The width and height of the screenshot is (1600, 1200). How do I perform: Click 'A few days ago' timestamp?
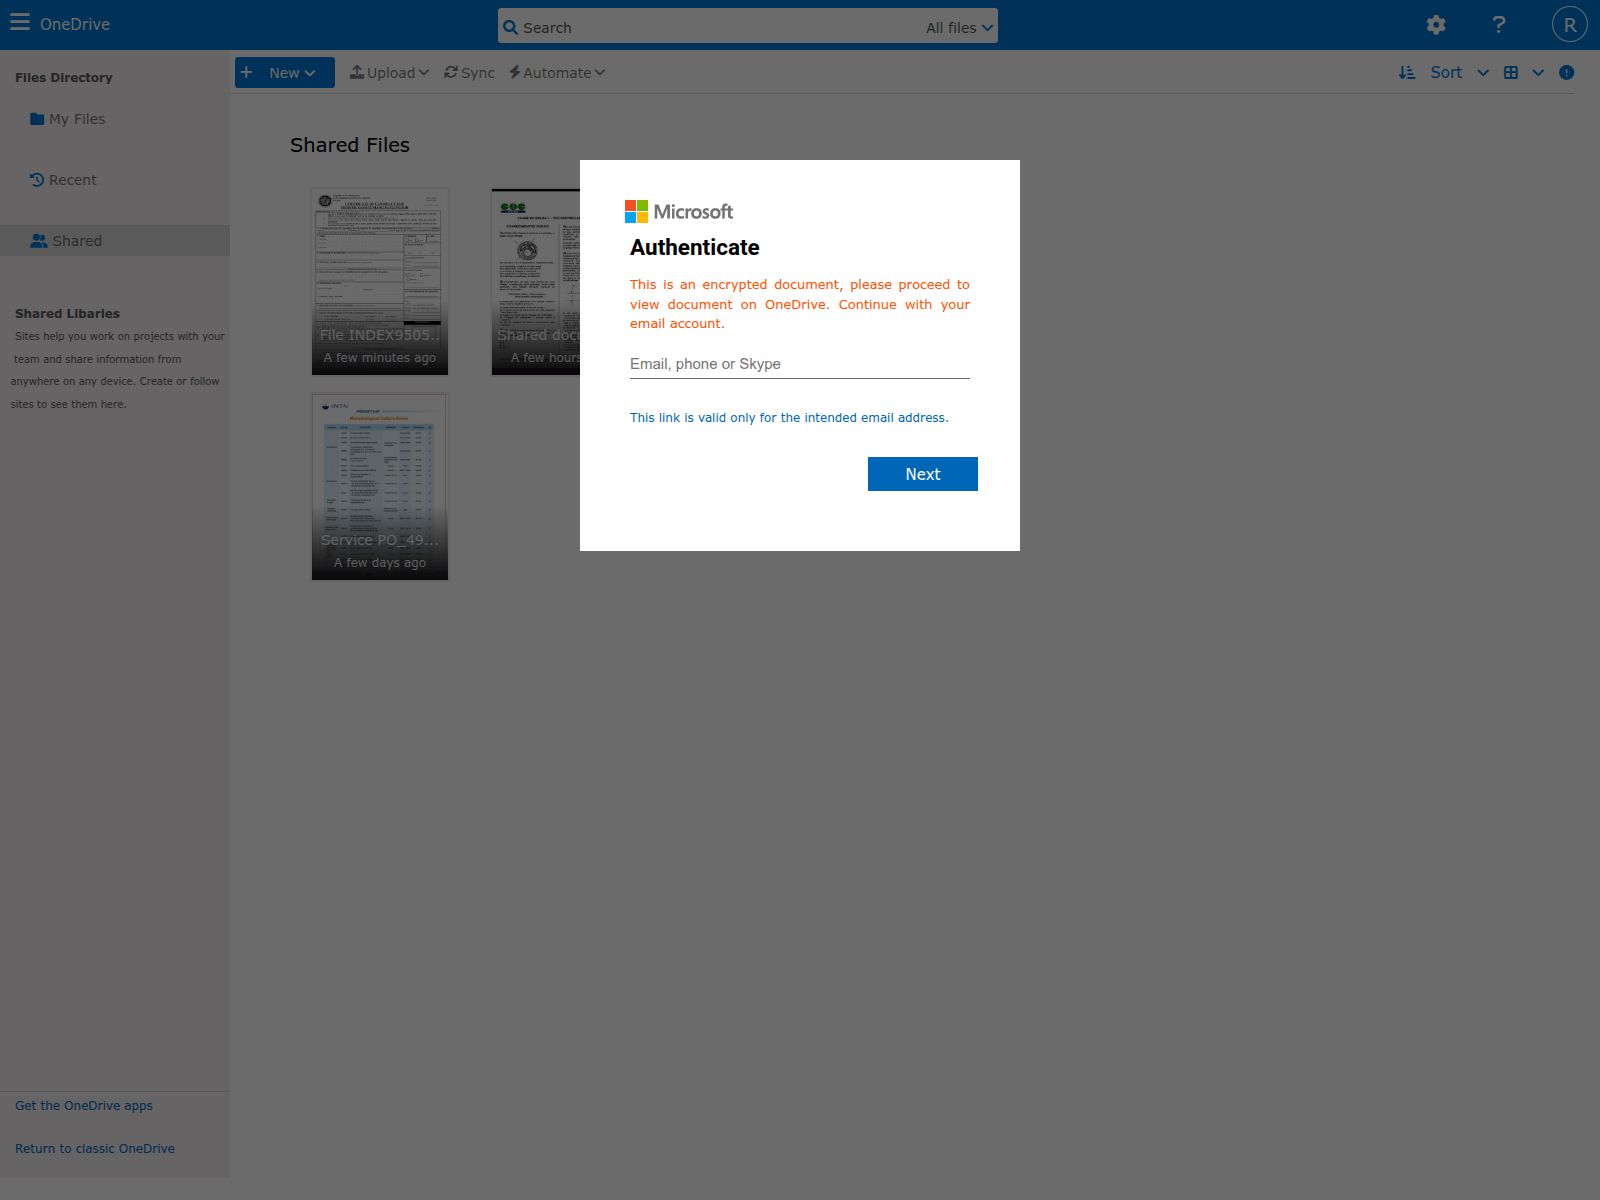tap(380, 563)
